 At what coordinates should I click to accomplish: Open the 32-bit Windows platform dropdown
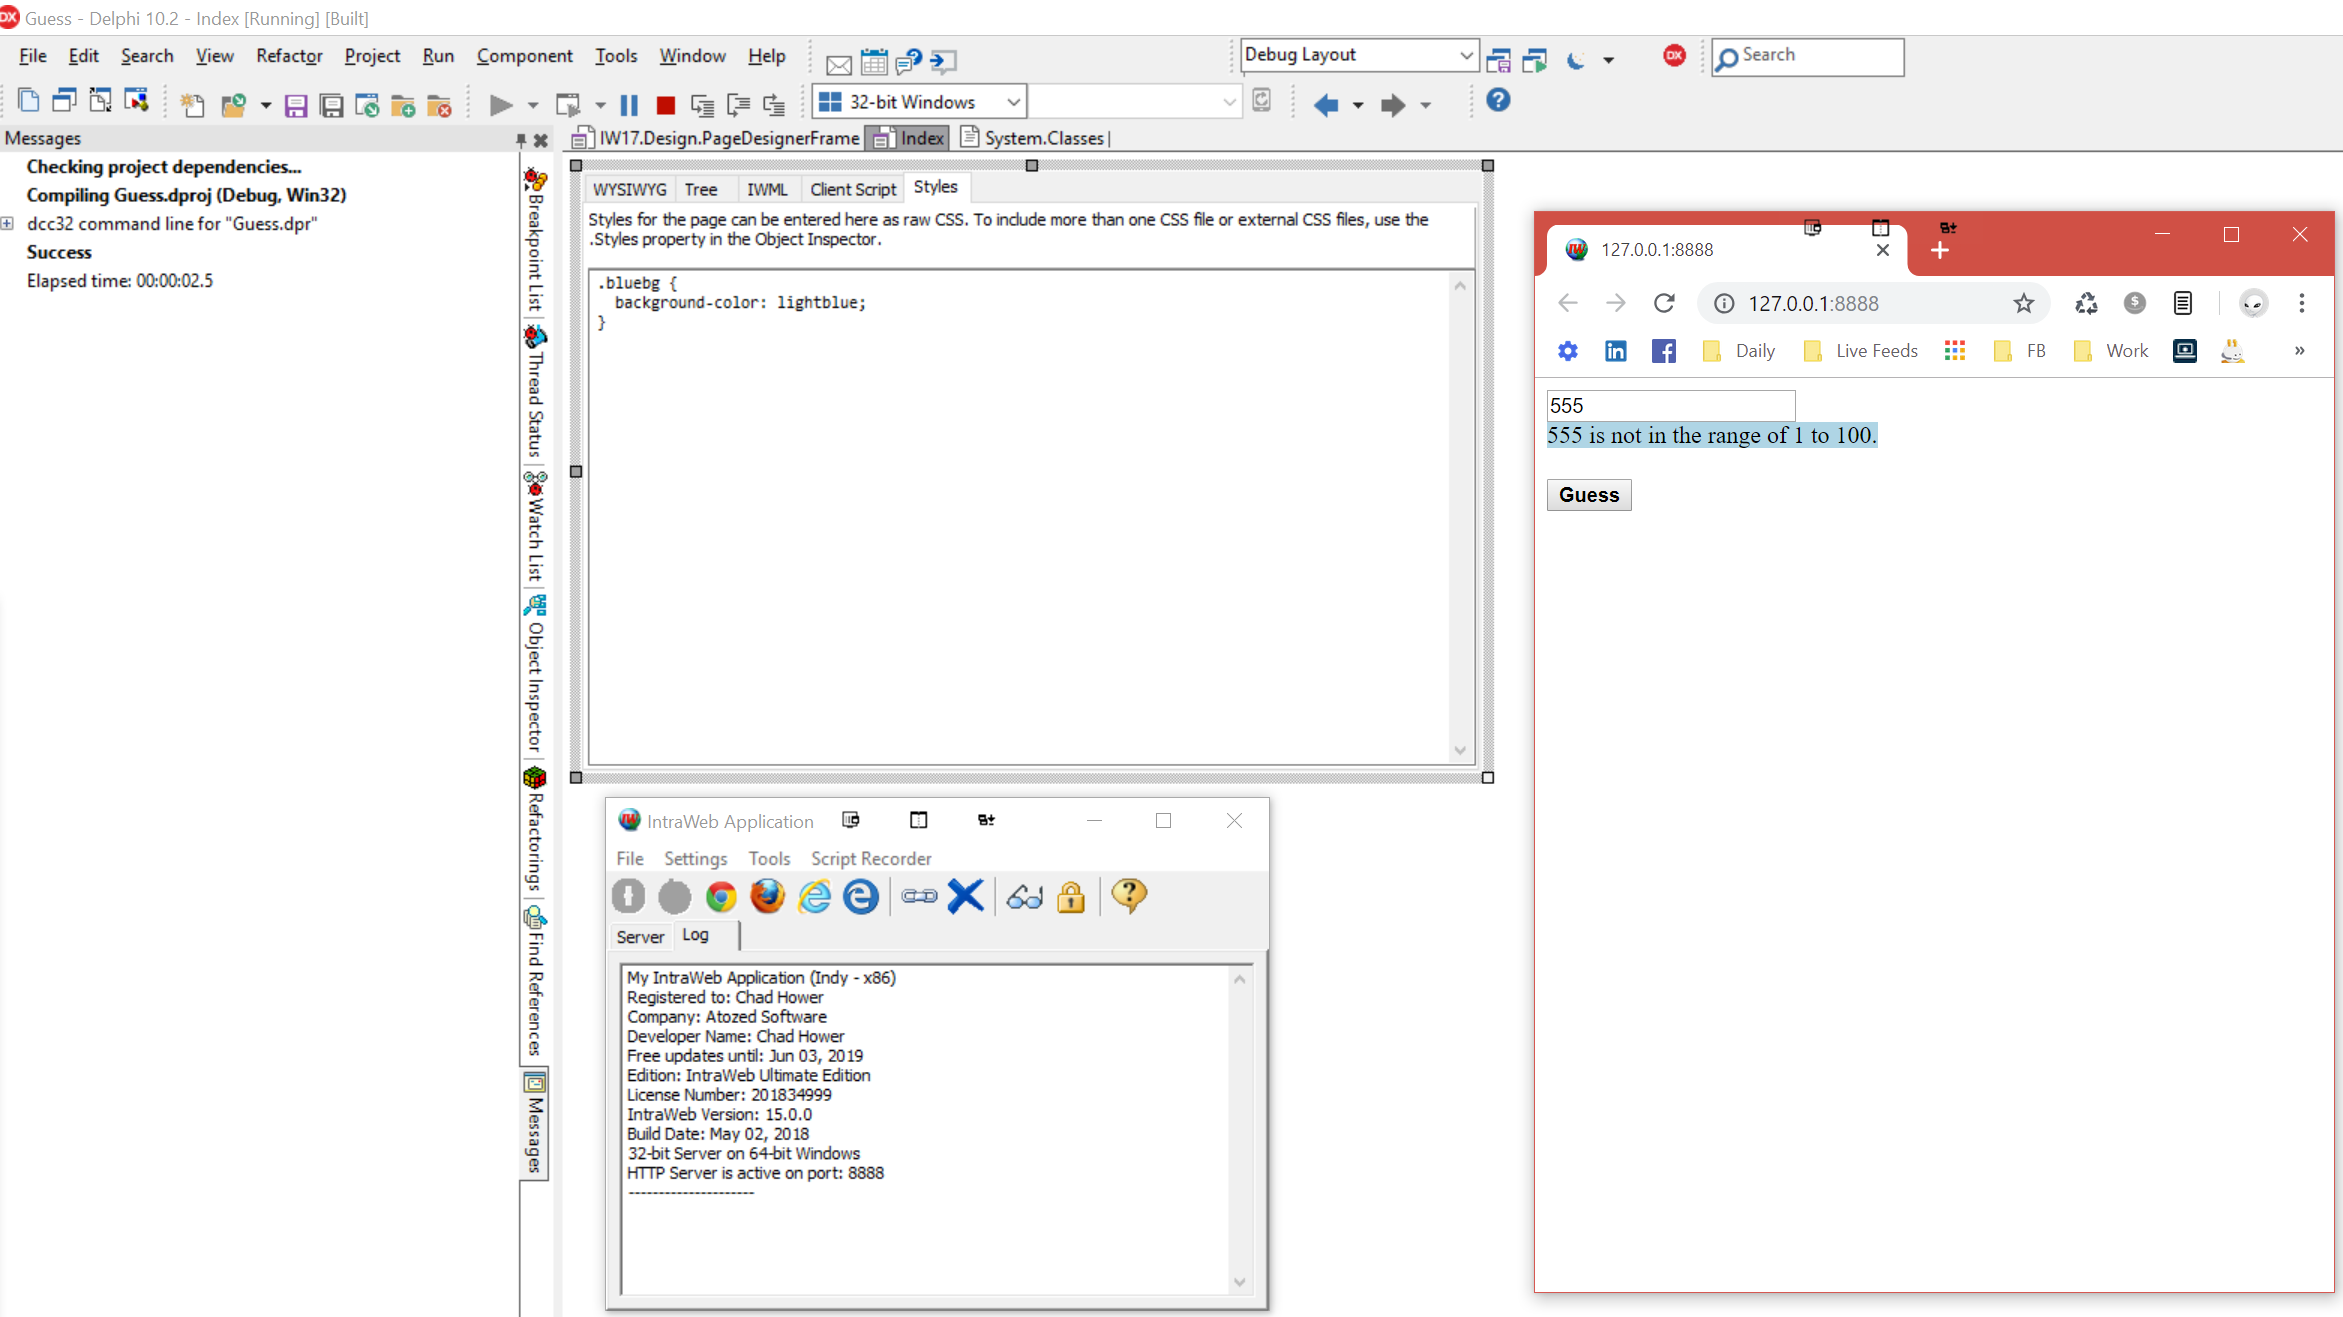click(x=1013, y=102)
